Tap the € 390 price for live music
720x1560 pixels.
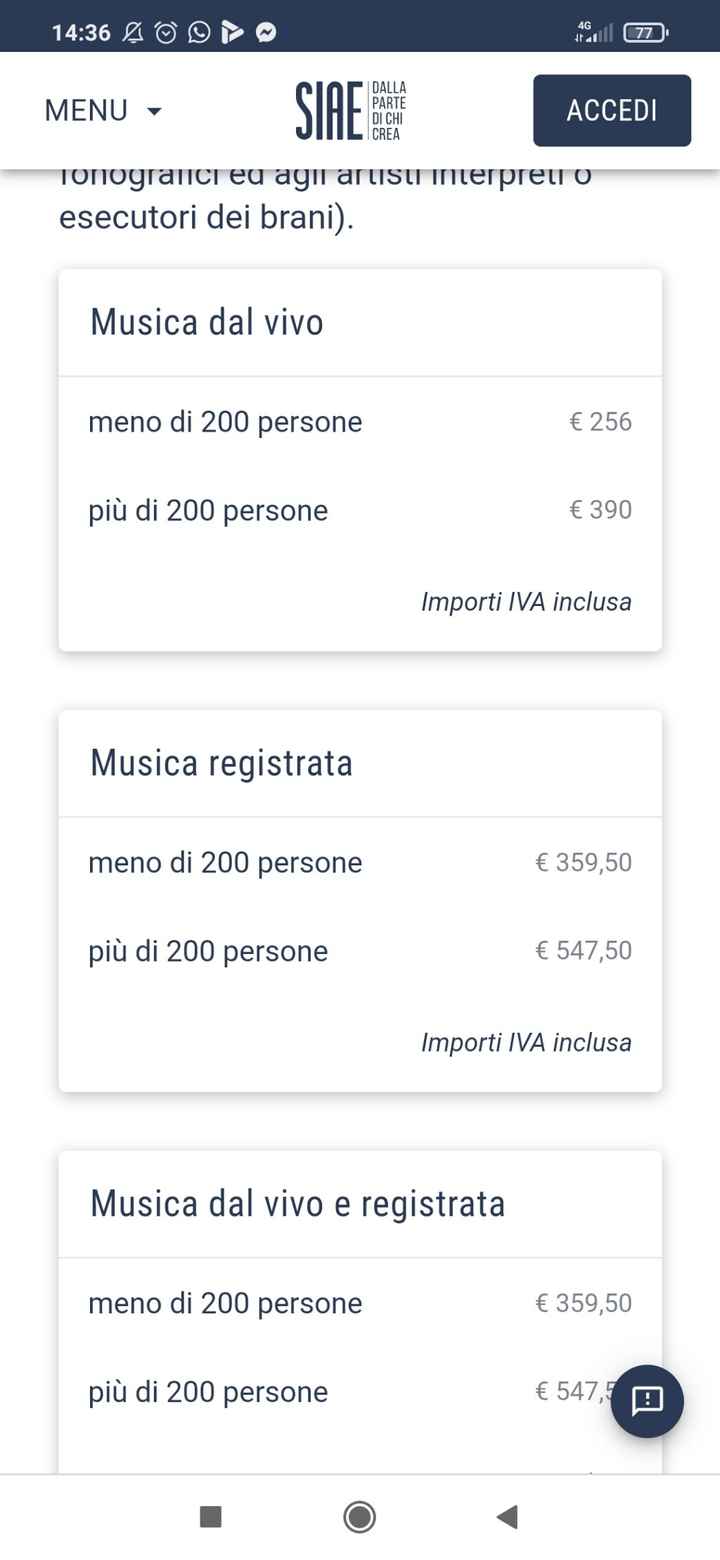coord(600,510)
